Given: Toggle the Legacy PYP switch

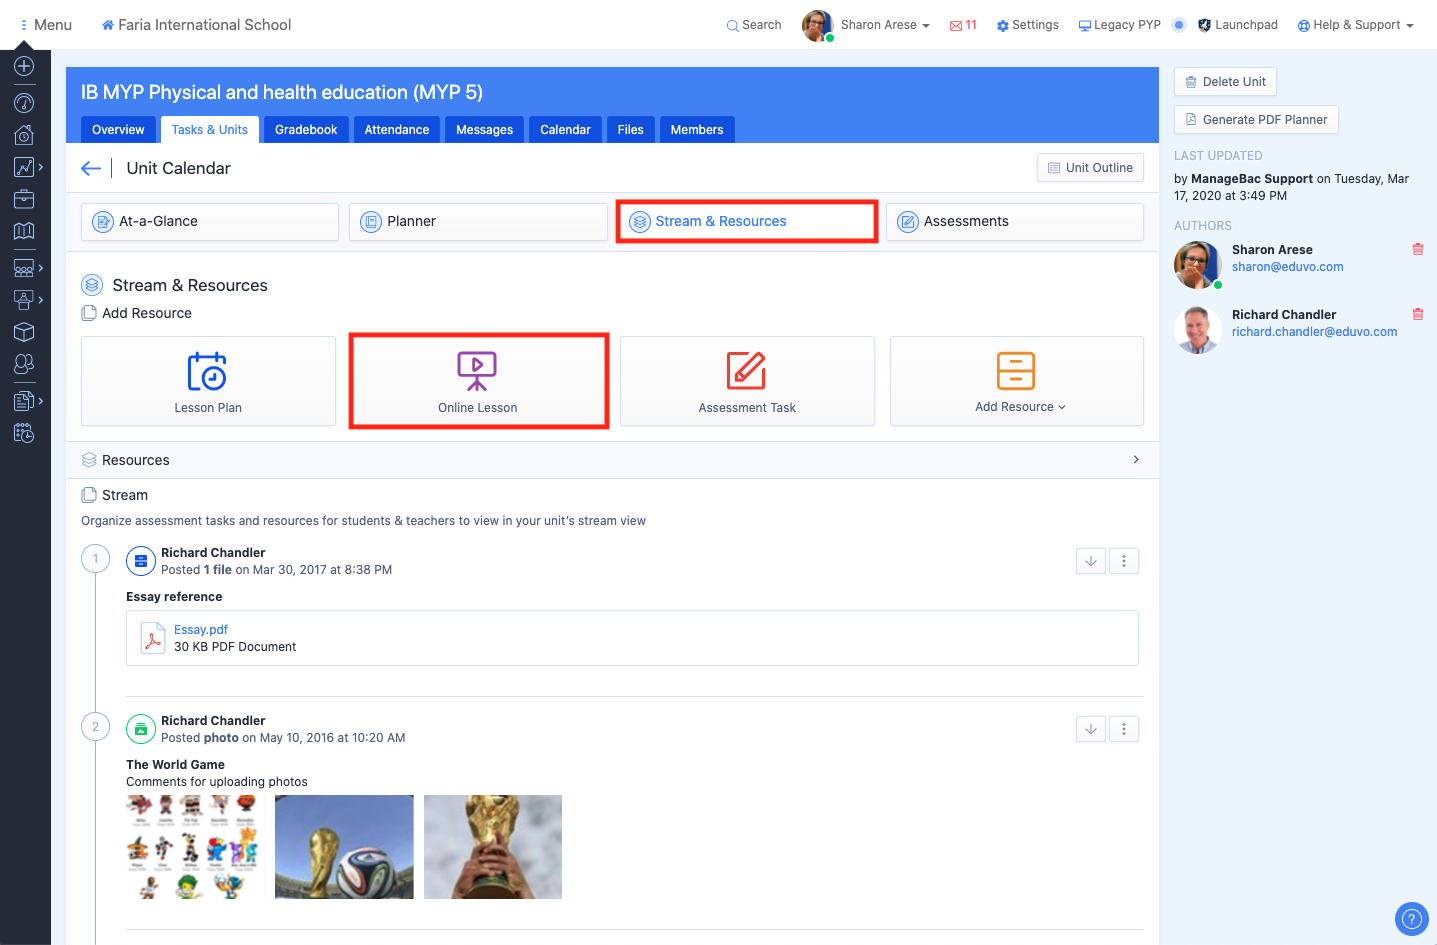Looking at the screenshot, I should tap(1179, 25).
